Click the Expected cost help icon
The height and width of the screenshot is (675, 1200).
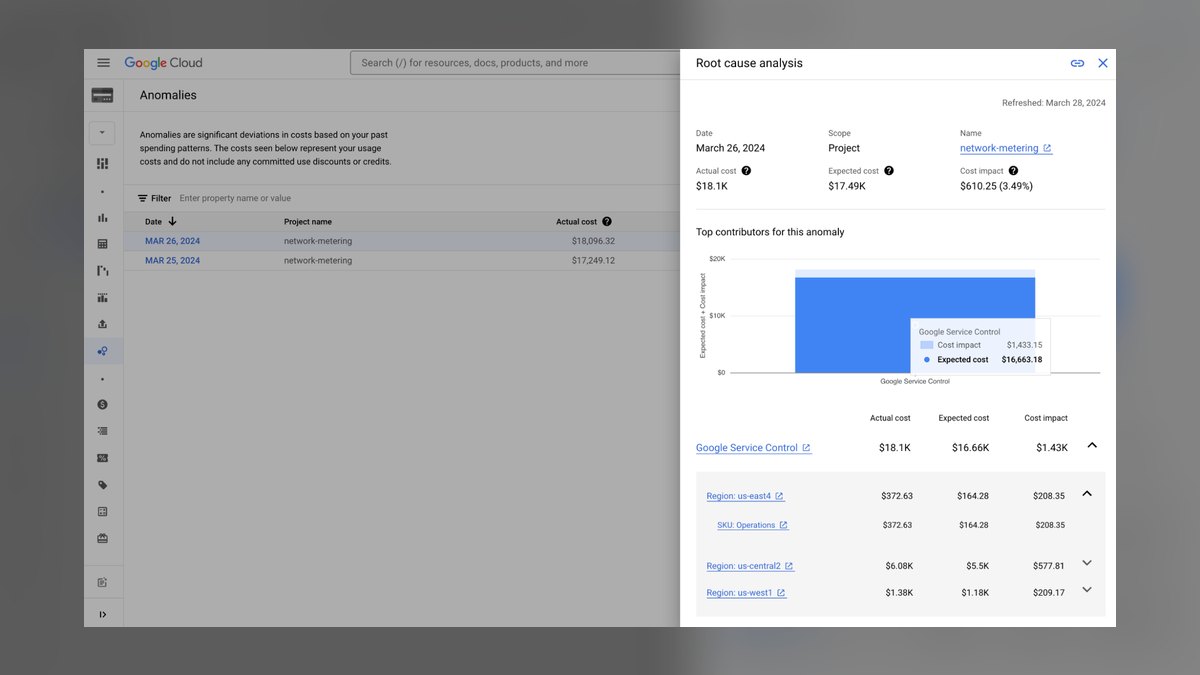pyautogui.click(x=889, y=171)
